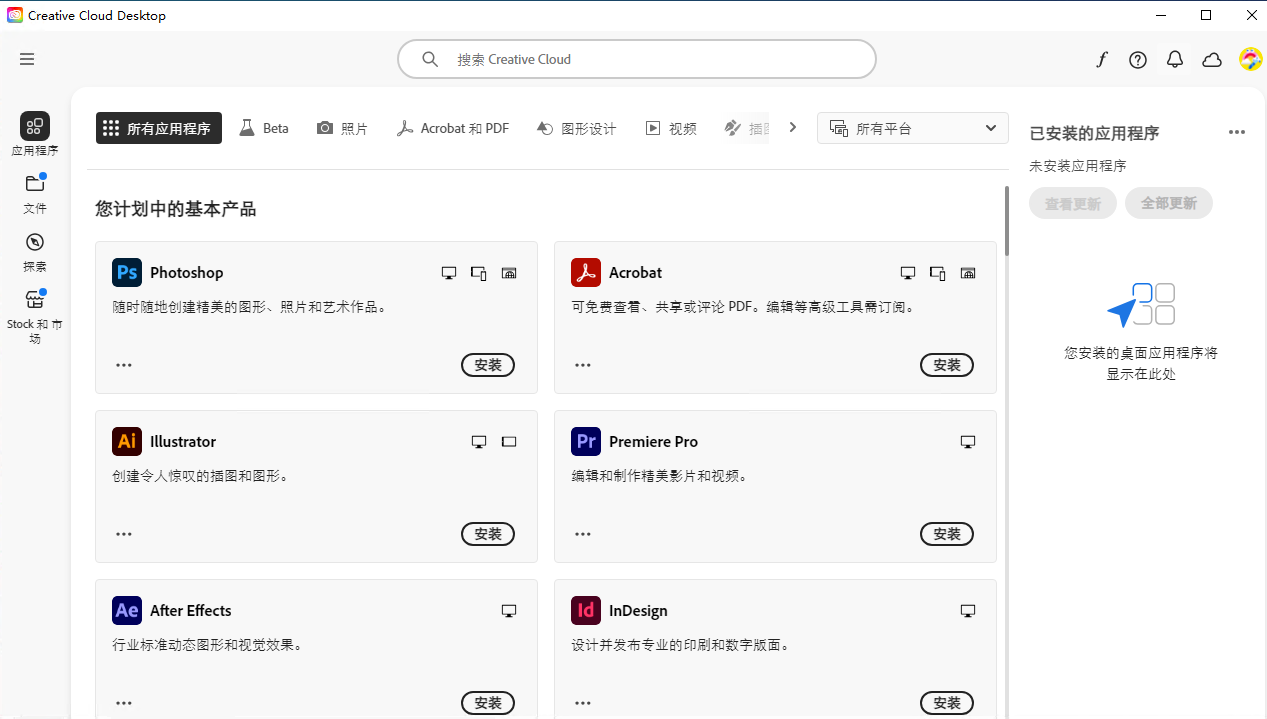1267x719 pixels.
Task: Open more options for After Effects card
Action: tap(124, 703)
